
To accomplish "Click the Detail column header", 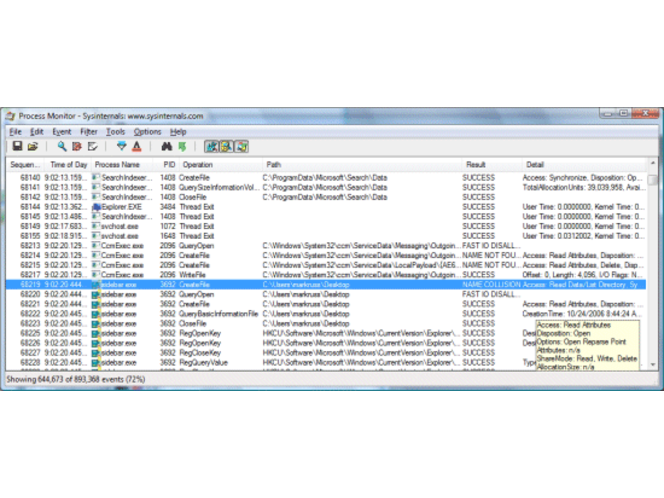I will pyautogui.click(x=584, y=164).
